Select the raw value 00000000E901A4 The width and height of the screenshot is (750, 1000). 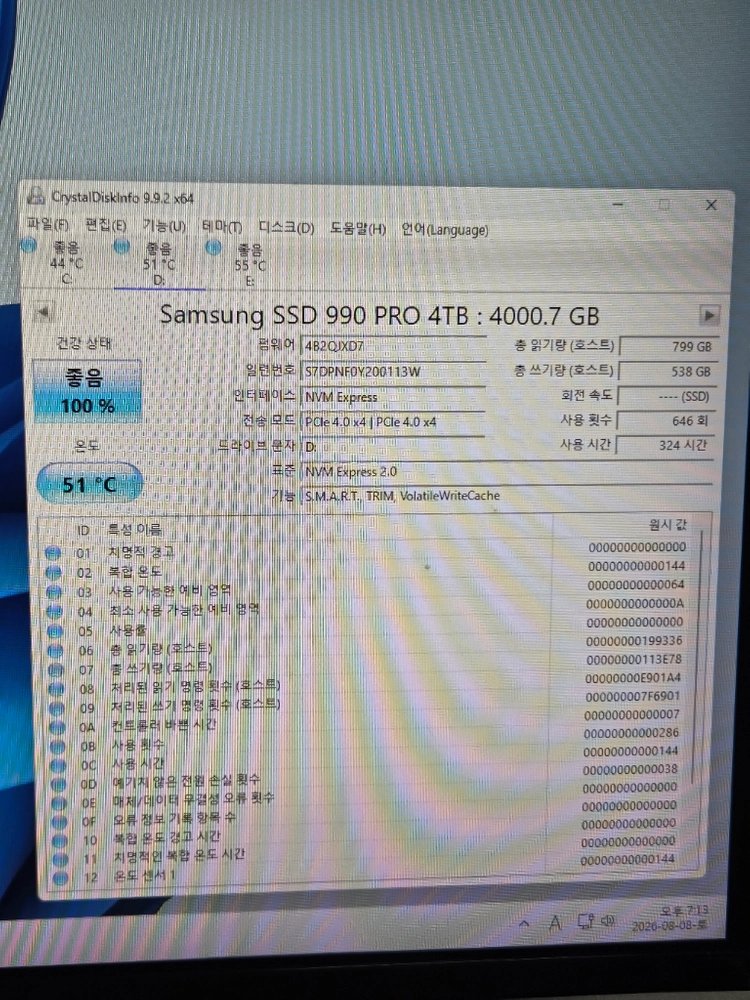click(633, 677)
